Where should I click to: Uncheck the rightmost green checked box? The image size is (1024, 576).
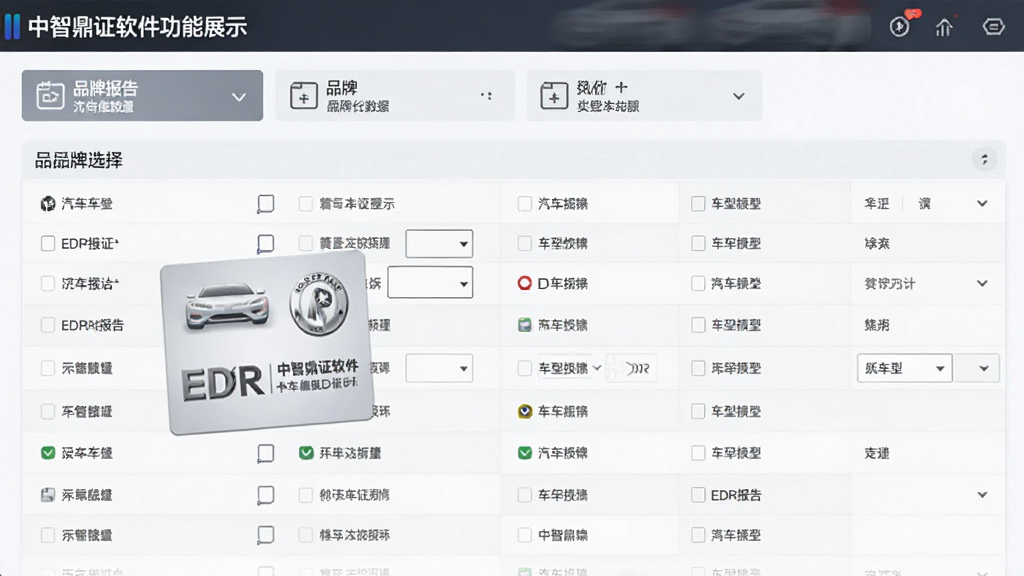click(x=524, y=453)
